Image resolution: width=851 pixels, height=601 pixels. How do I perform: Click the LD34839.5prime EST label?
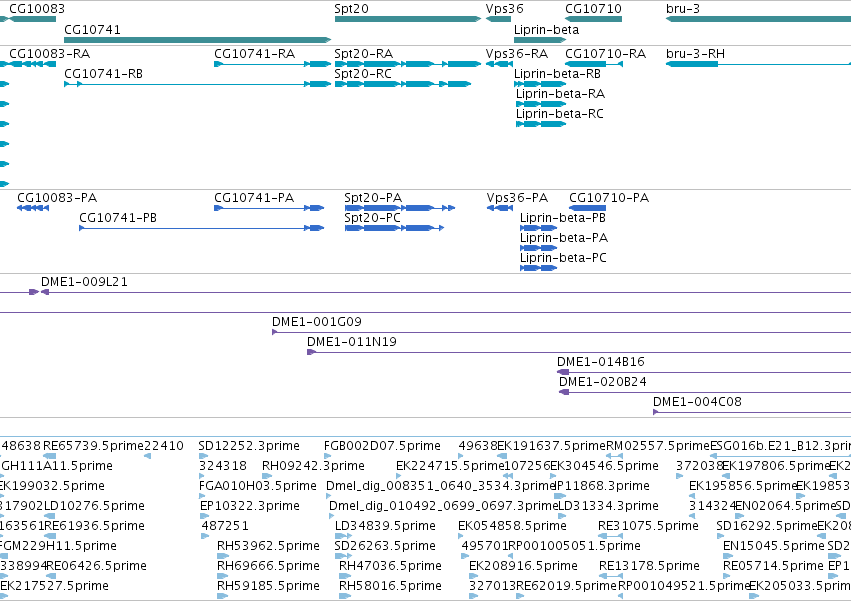385,527
